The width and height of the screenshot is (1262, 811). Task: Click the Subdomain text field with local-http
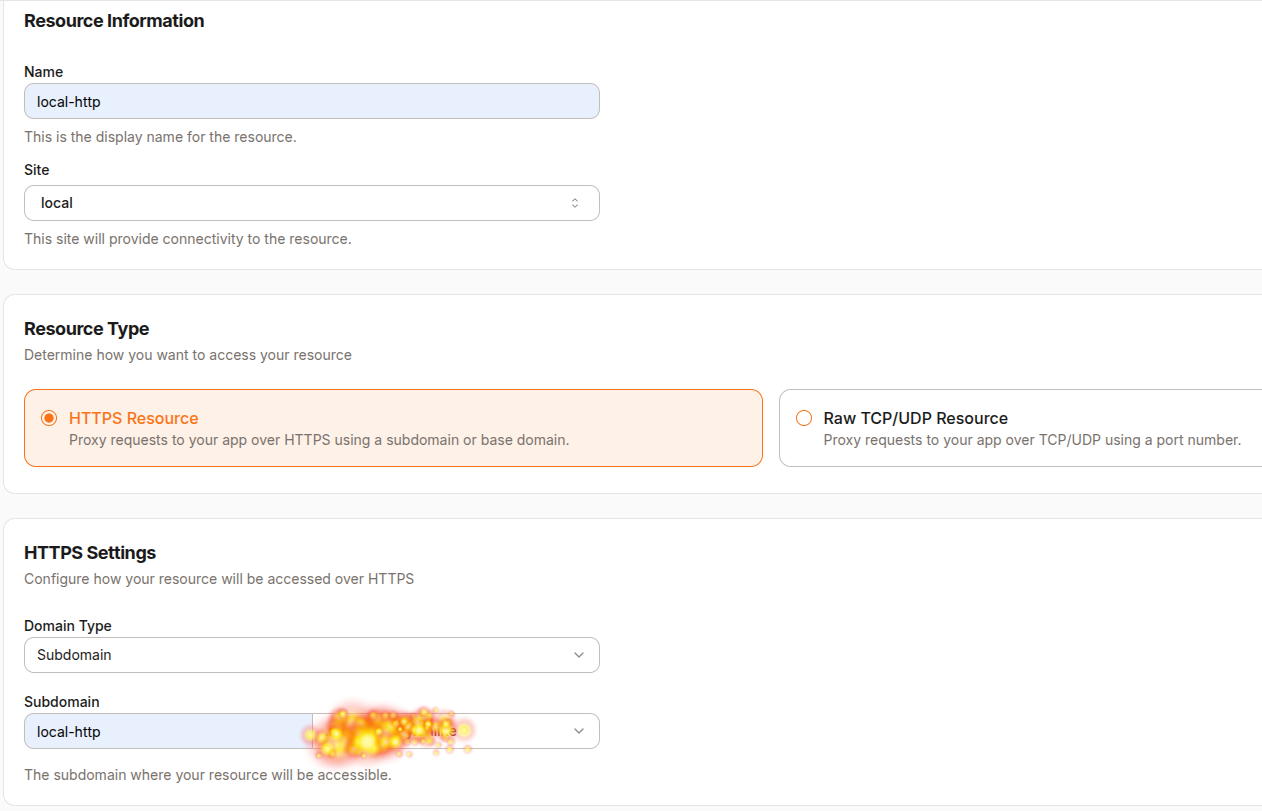(x=168, y=731)
